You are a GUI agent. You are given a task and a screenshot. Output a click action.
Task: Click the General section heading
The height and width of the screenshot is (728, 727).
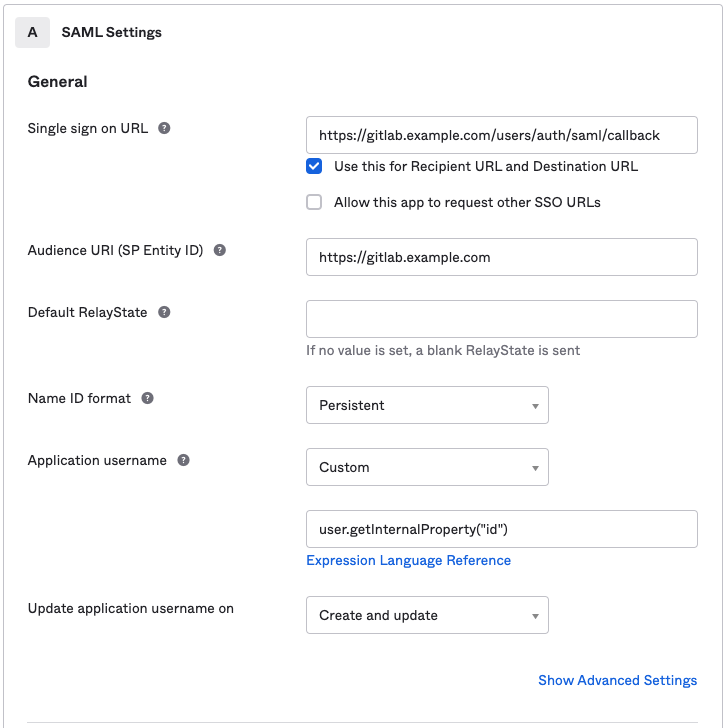tap(57, 81)
